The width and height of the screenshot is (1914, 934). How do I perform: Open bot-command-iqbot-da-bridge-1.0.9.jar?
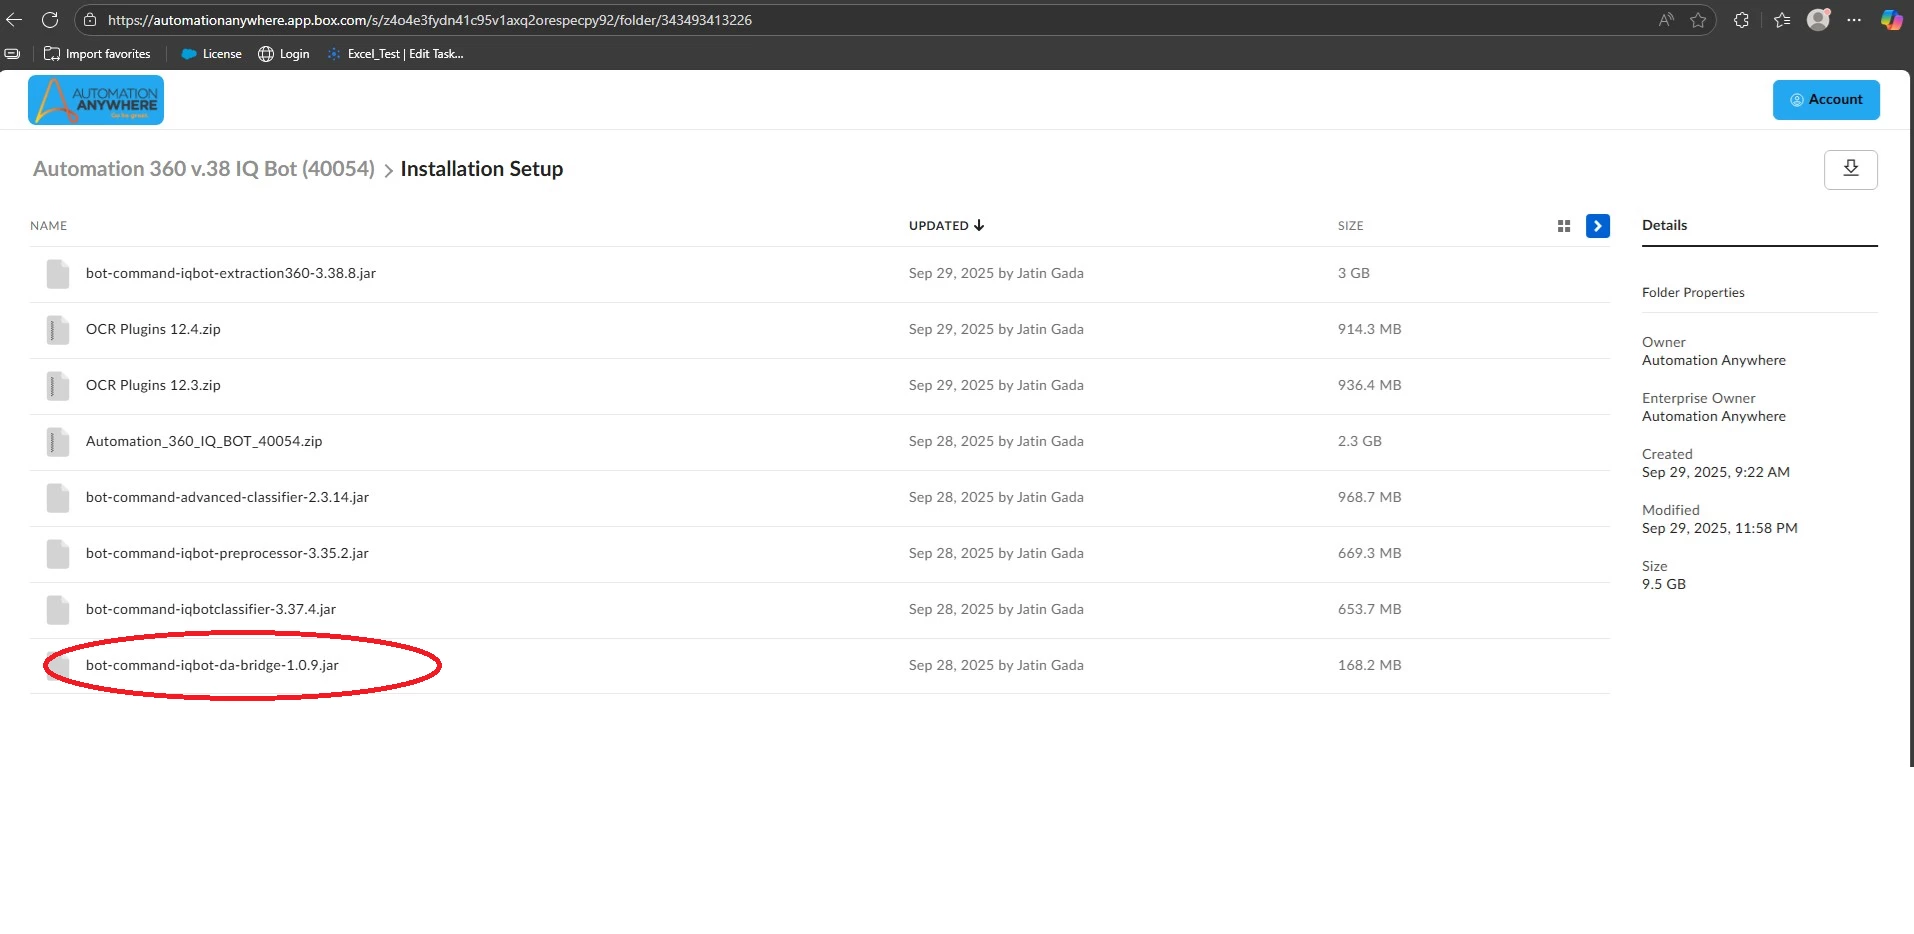(x=212, y=665)
